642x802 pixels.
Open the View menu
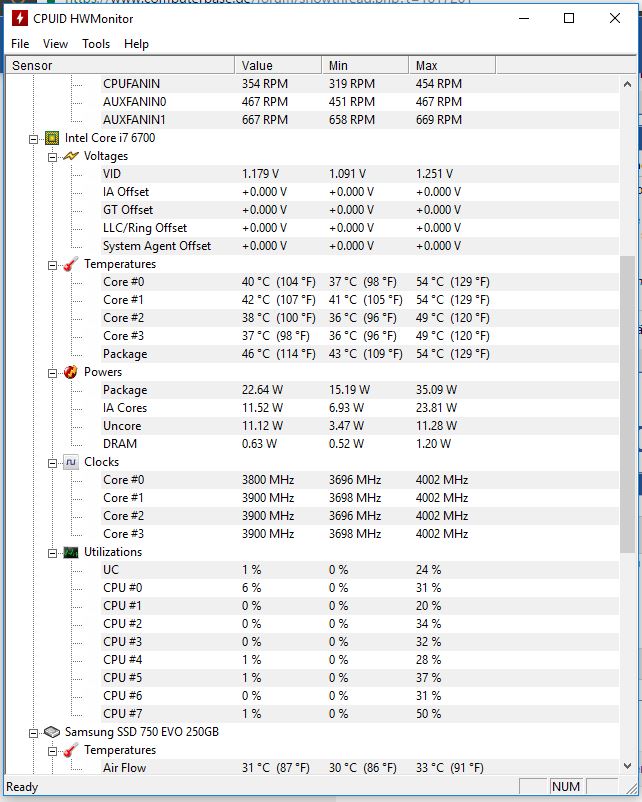(x=55, y=44)
